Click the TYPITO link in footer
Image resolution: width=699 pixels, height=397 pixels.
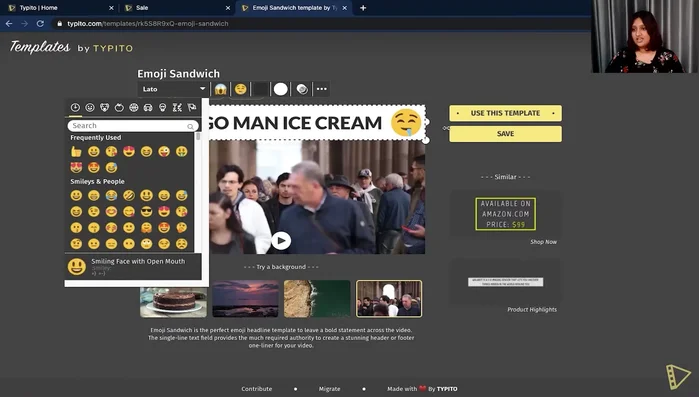point(447,389)
